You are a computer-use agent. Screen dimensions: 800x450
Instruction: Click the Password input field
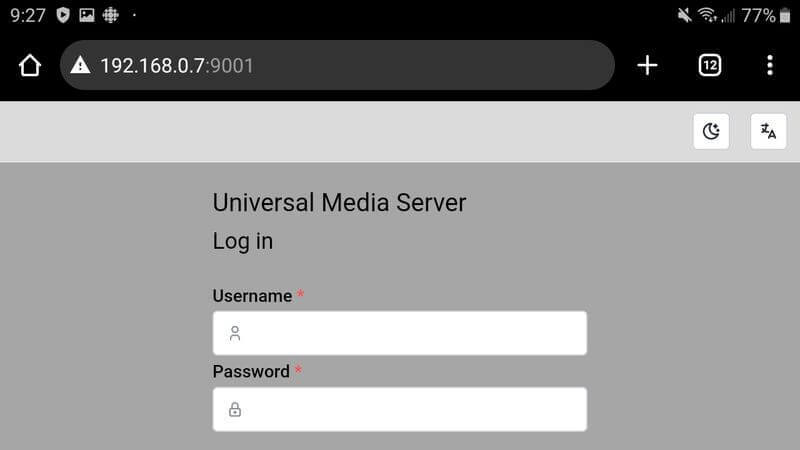tap(399, 409)
